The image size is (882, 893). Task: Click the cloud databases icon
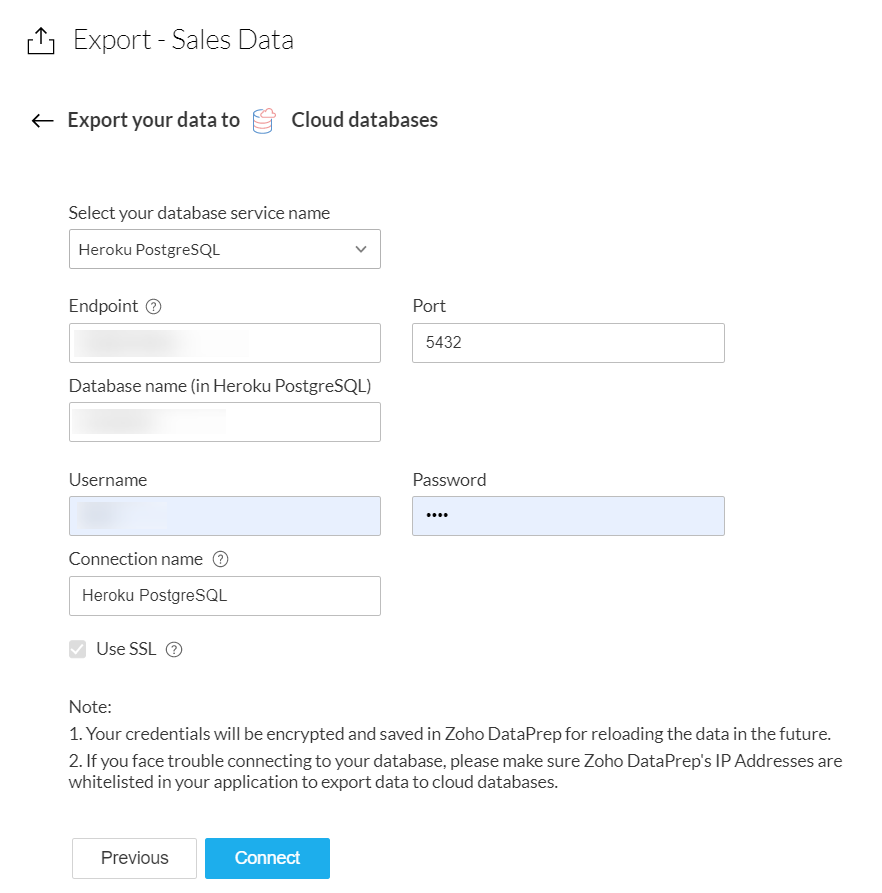(264, 121)
